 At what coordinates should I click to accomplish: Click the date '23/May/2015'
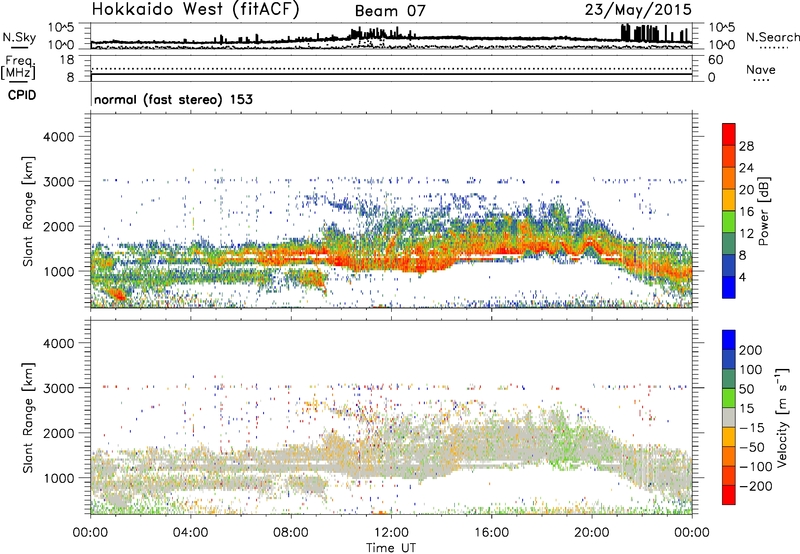click(x=638, y=10)
